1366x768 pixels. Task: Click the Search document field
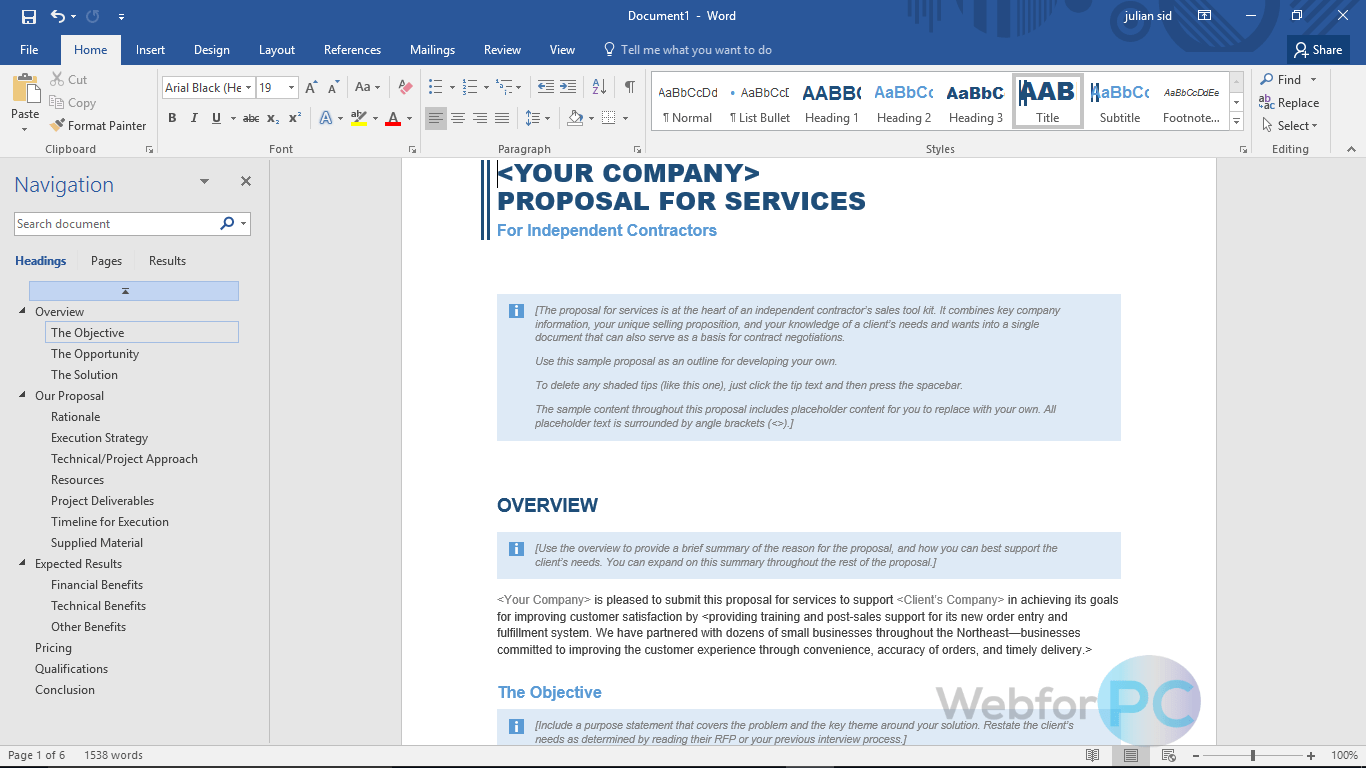tap(116, 224)
